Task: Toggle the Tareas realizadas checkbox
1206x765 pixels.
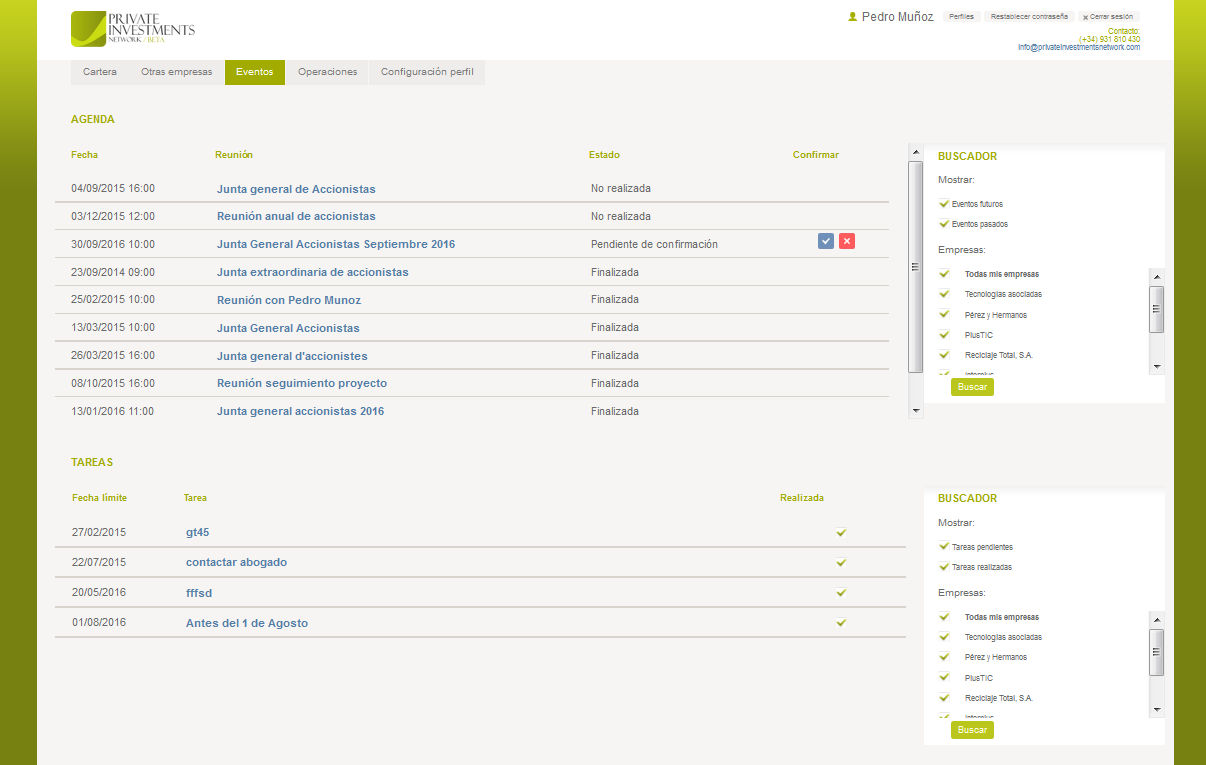Action: (944, 567)
